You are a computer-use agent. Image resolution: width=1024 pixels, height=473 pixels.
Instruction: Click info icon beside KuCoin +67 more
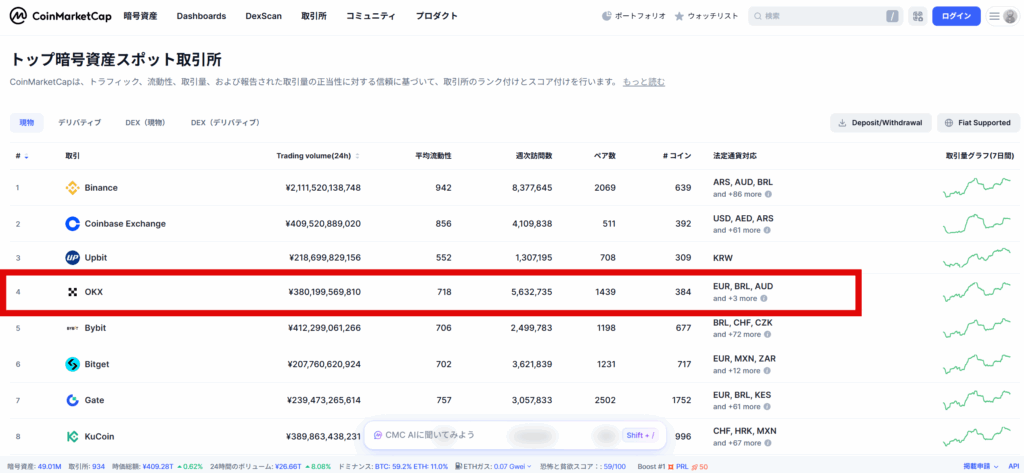767,443
